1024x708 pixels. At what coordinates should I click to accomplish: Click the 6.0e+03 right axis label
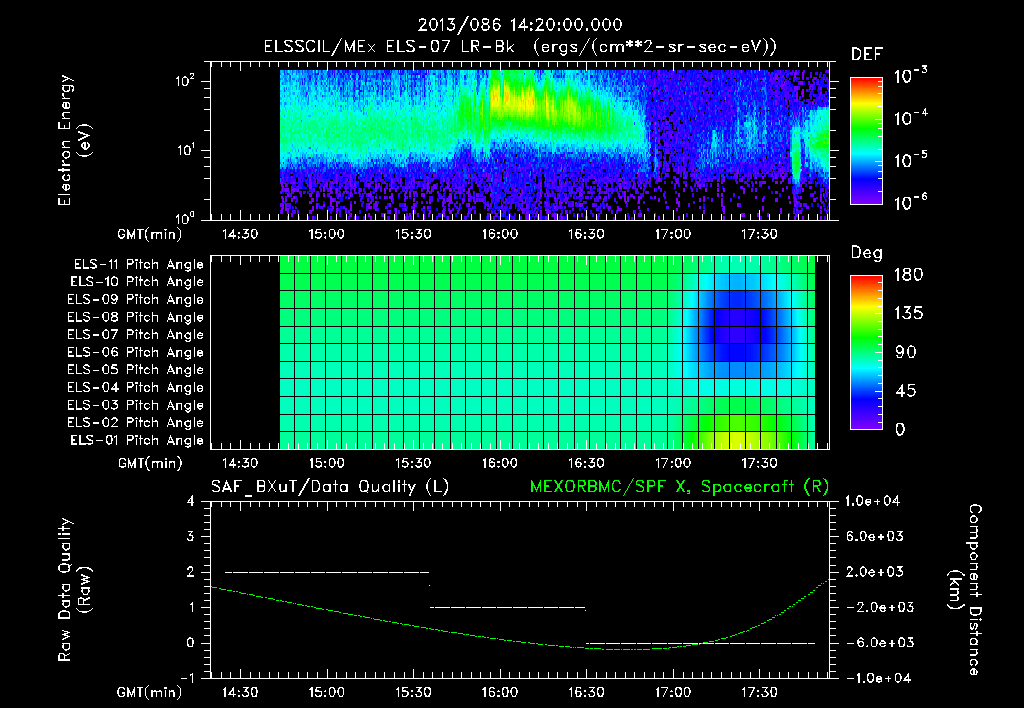875,536
